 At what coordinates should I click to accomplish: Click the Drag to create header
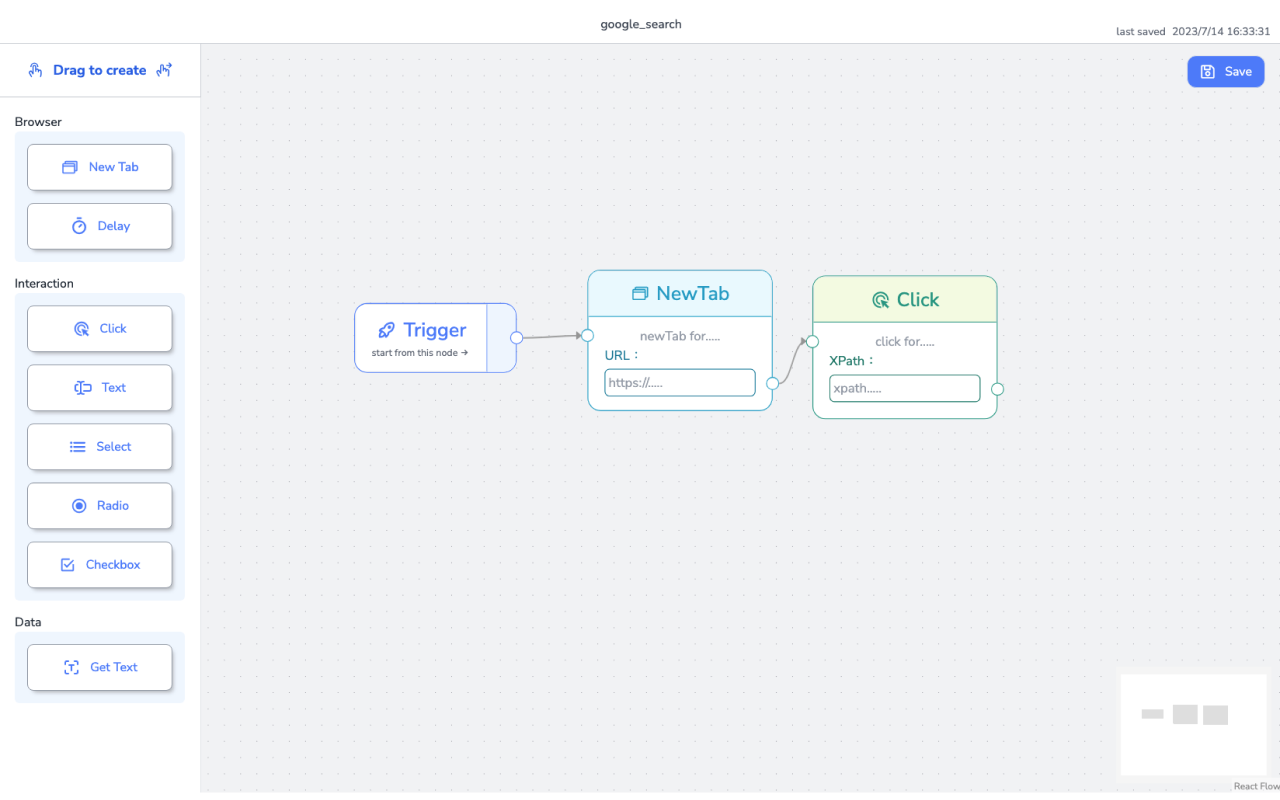pos(100,70)
